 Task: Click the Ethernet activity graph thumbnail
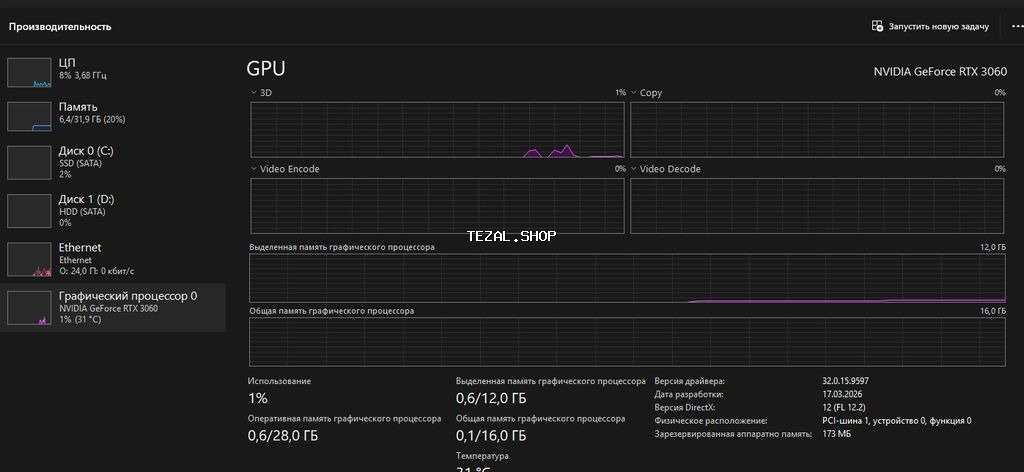click(x=29, y=259)
